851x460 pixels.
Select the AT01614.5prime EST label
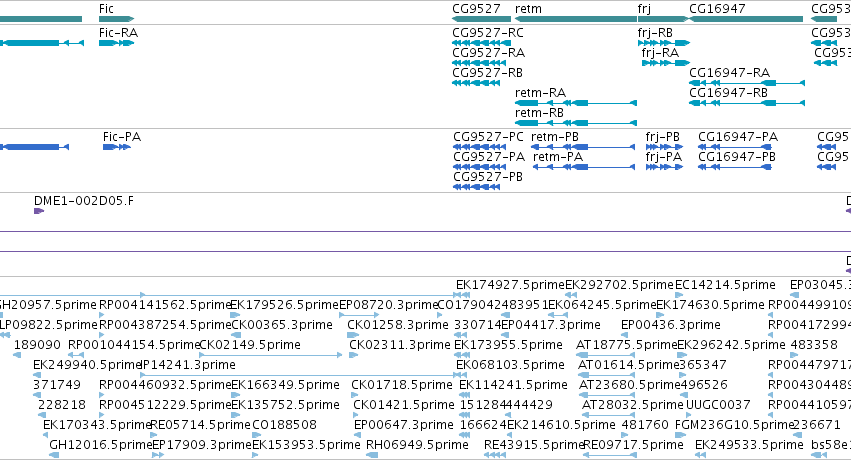(x=628, y=365)
